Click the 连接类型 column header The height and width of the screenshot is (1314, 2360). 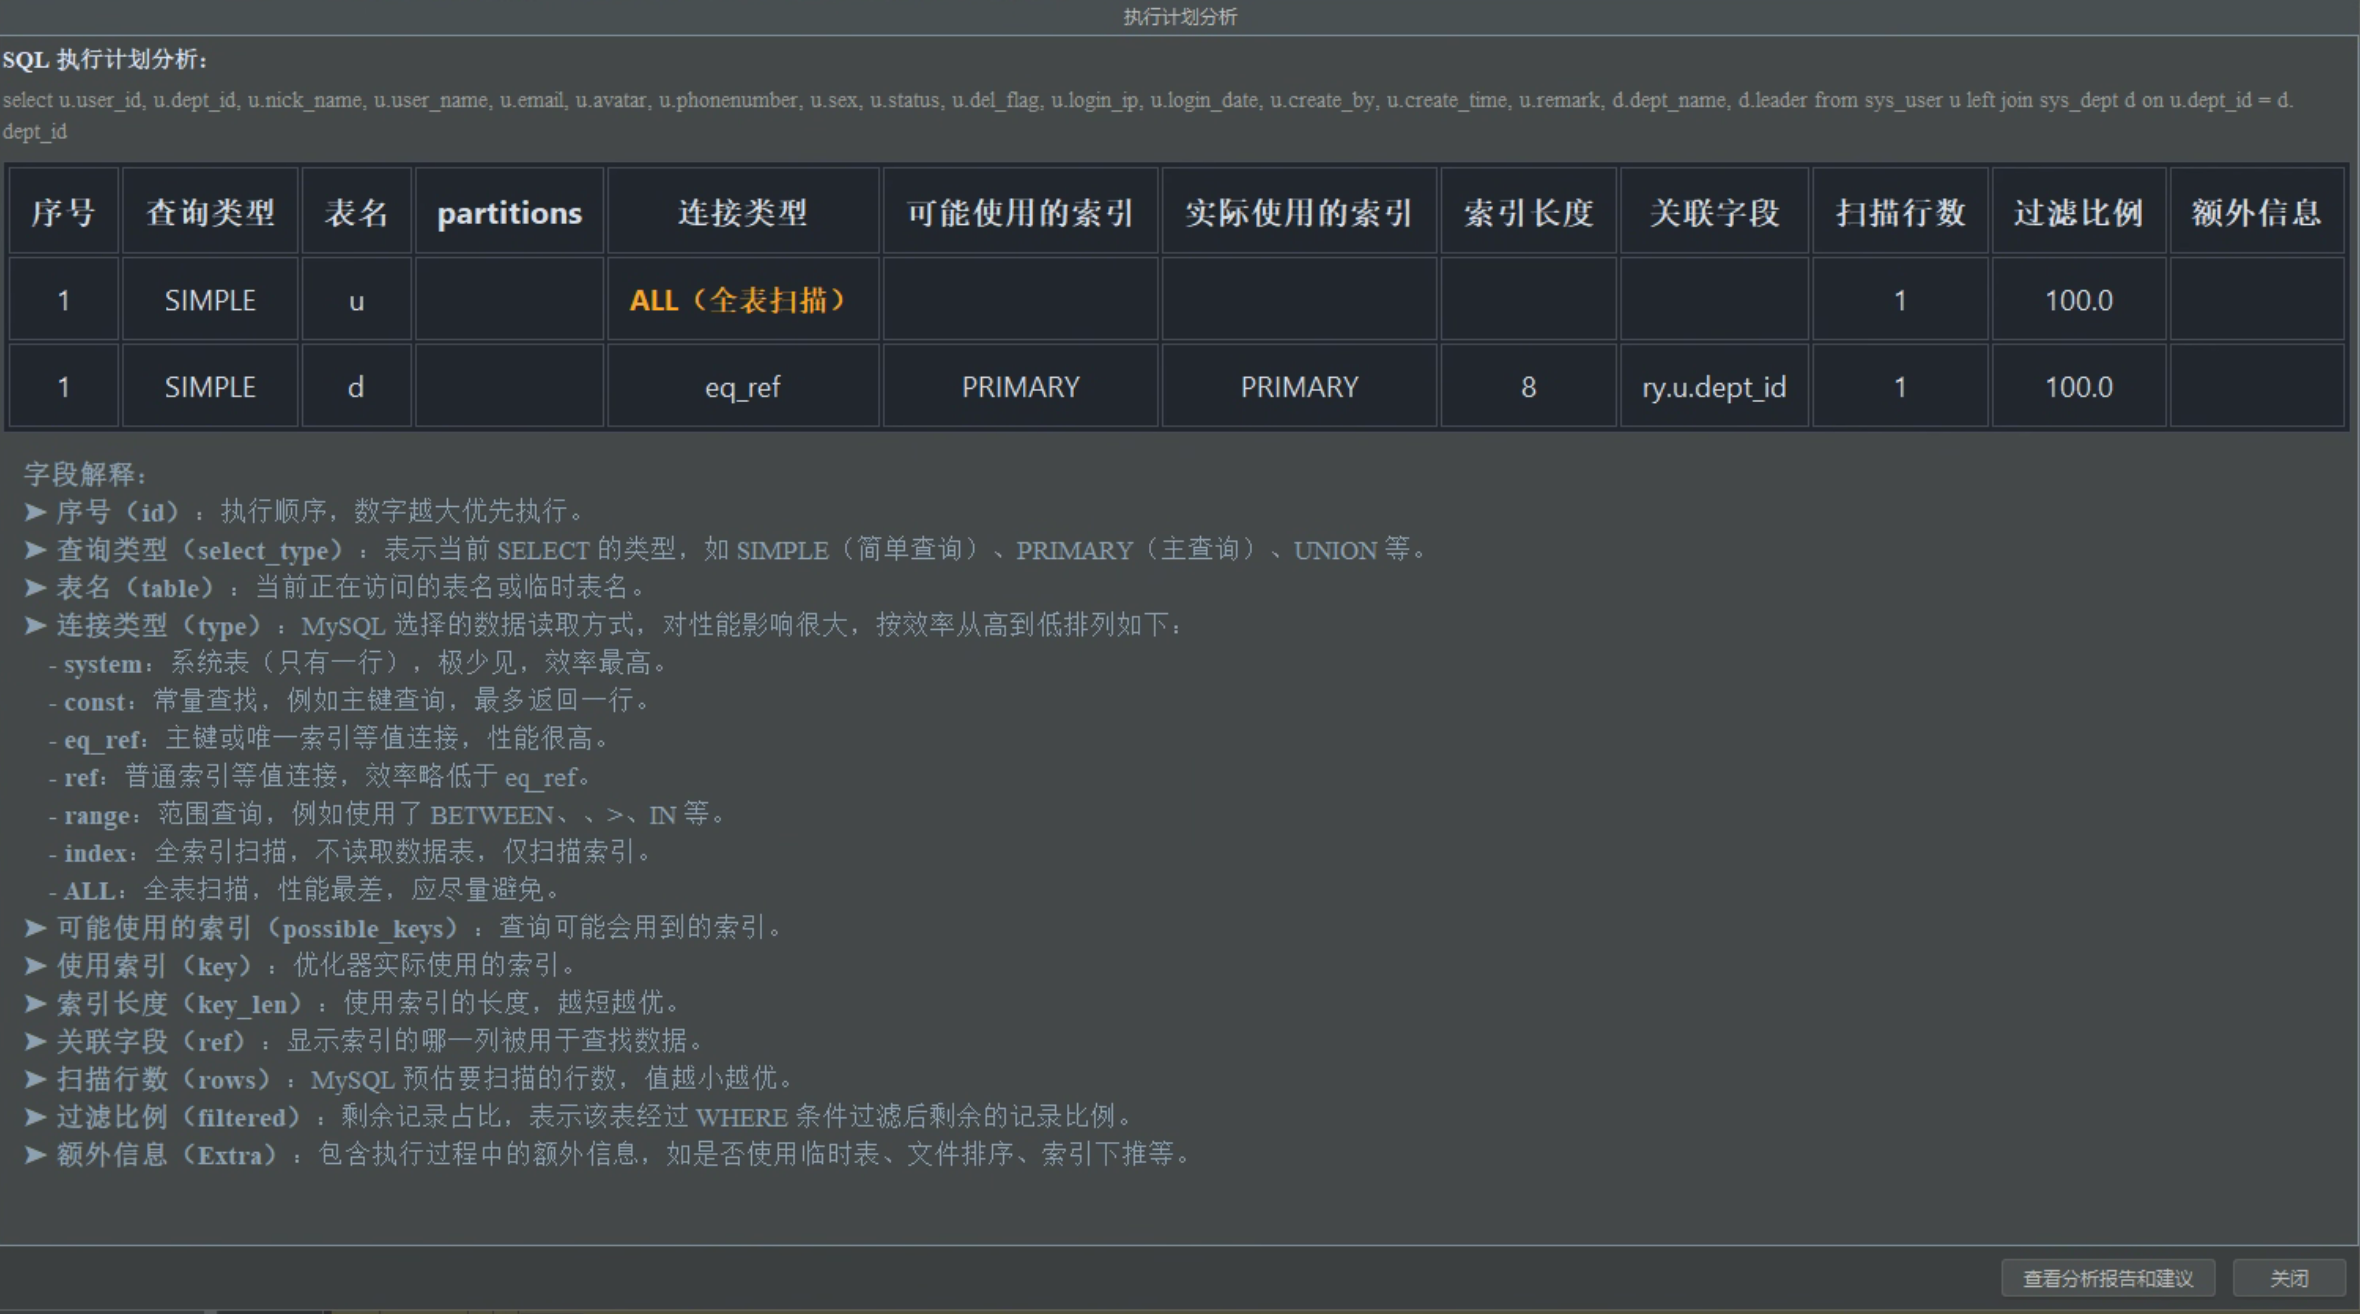coord(741,211)
